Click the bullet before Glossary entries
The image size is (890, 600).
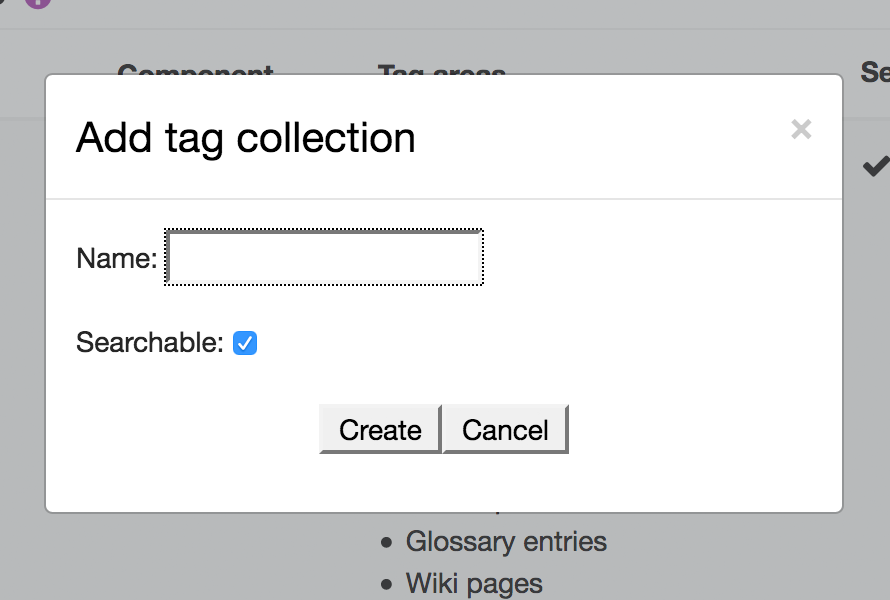[x=387, y=543]
